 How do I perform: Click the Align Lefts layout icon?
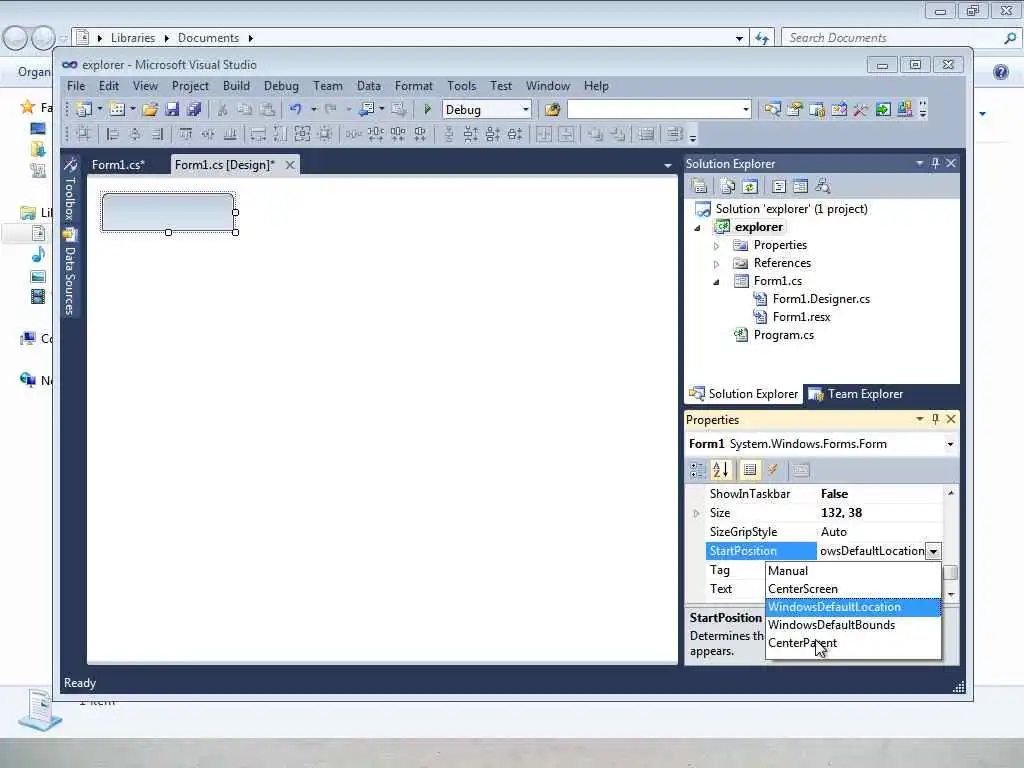tap(112, 135)
